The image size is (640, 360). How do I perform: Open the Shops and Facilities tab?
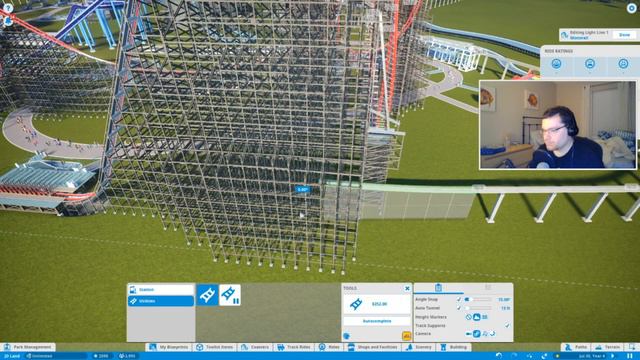373,347
